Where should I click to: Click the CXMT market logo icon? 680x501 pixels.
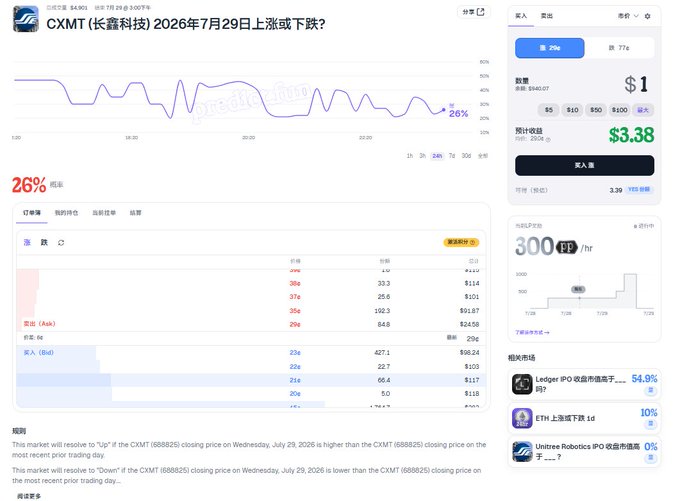pos(26,19)
